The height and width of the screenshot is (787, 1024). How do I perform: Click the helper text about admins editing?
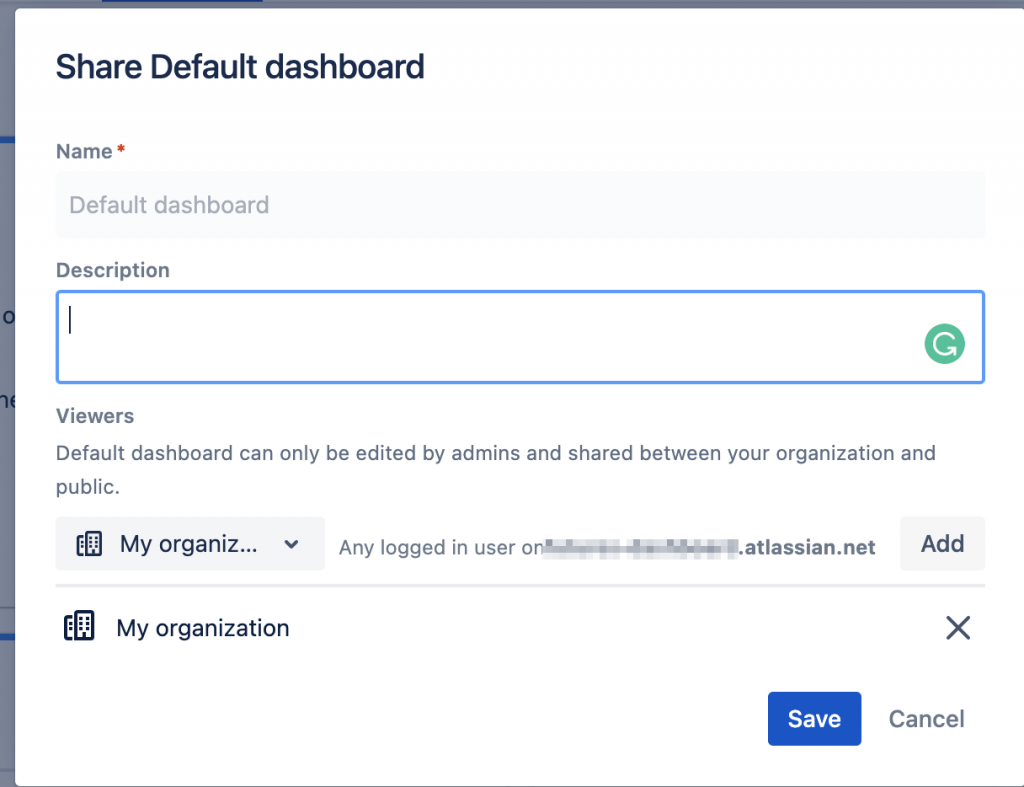pyautogui.click(x=495, y=453)
